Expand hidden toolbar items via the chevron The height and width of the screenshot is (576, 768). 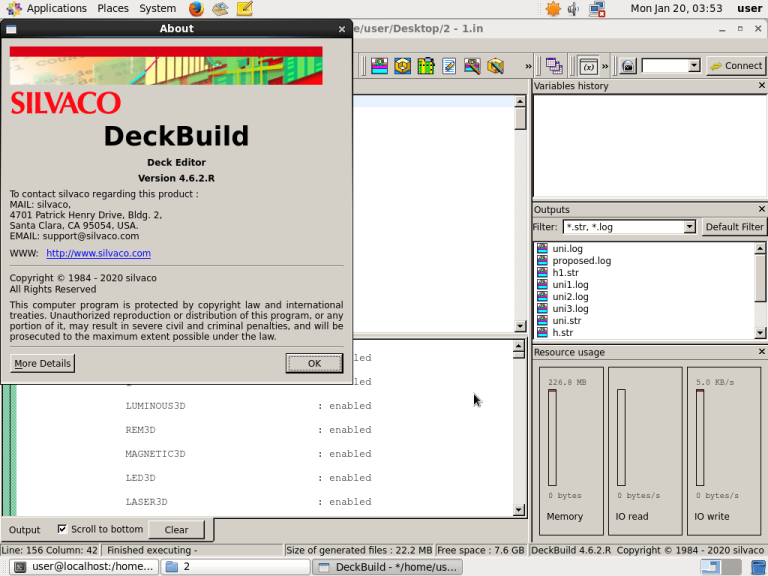point(528,66)
